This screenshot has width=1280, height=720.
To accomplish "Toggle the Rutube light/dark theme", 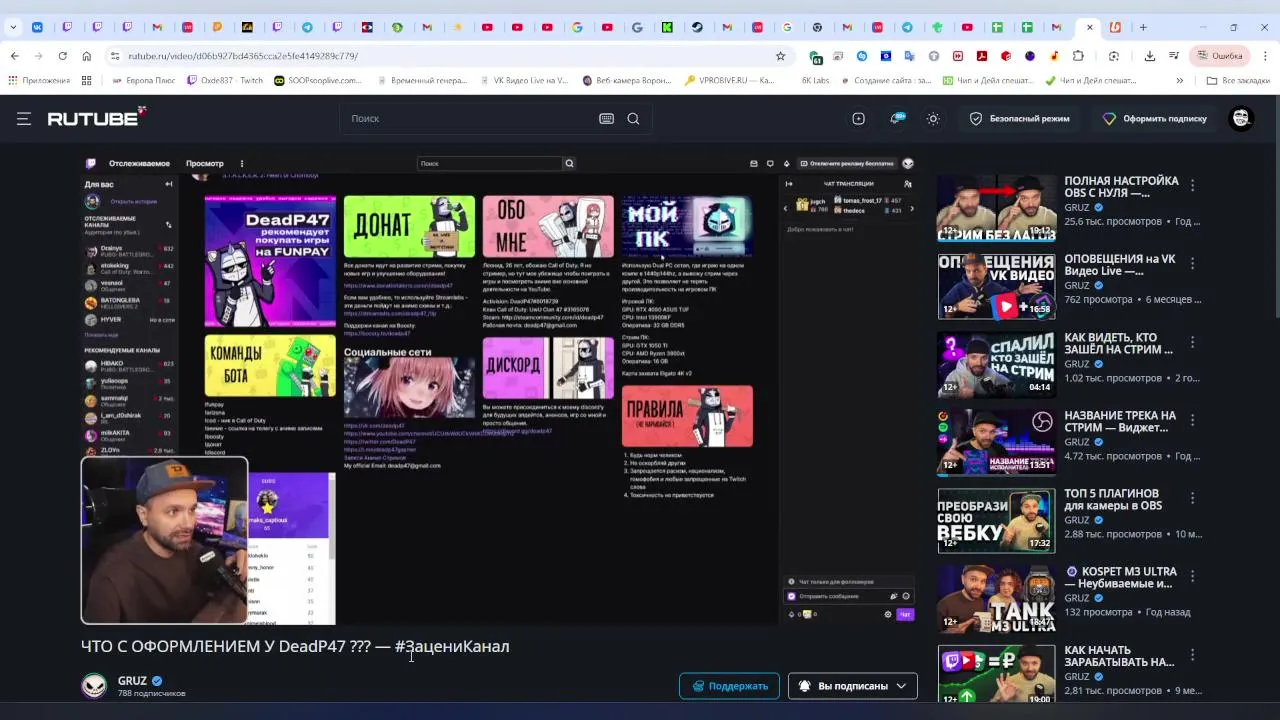I will 933,118.
